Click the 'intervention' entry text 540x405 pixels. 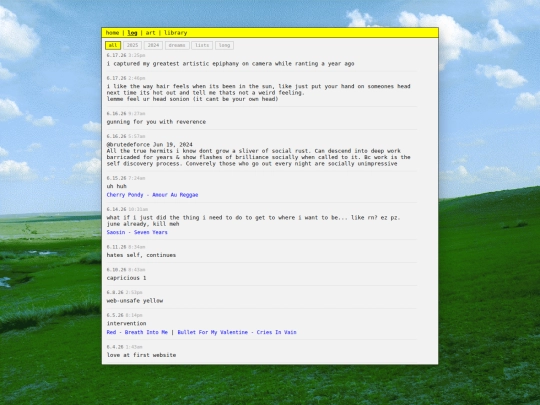tap(126, 323)
